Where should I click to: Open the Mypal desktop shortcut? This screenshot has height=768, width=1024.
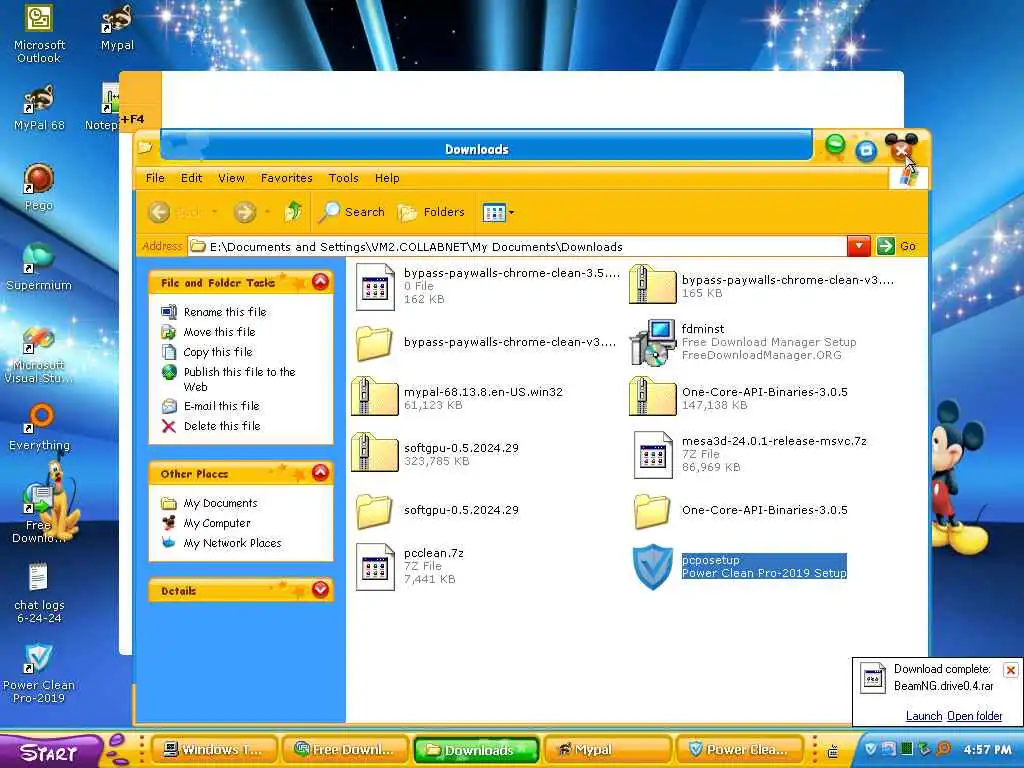tap(117, 29)
